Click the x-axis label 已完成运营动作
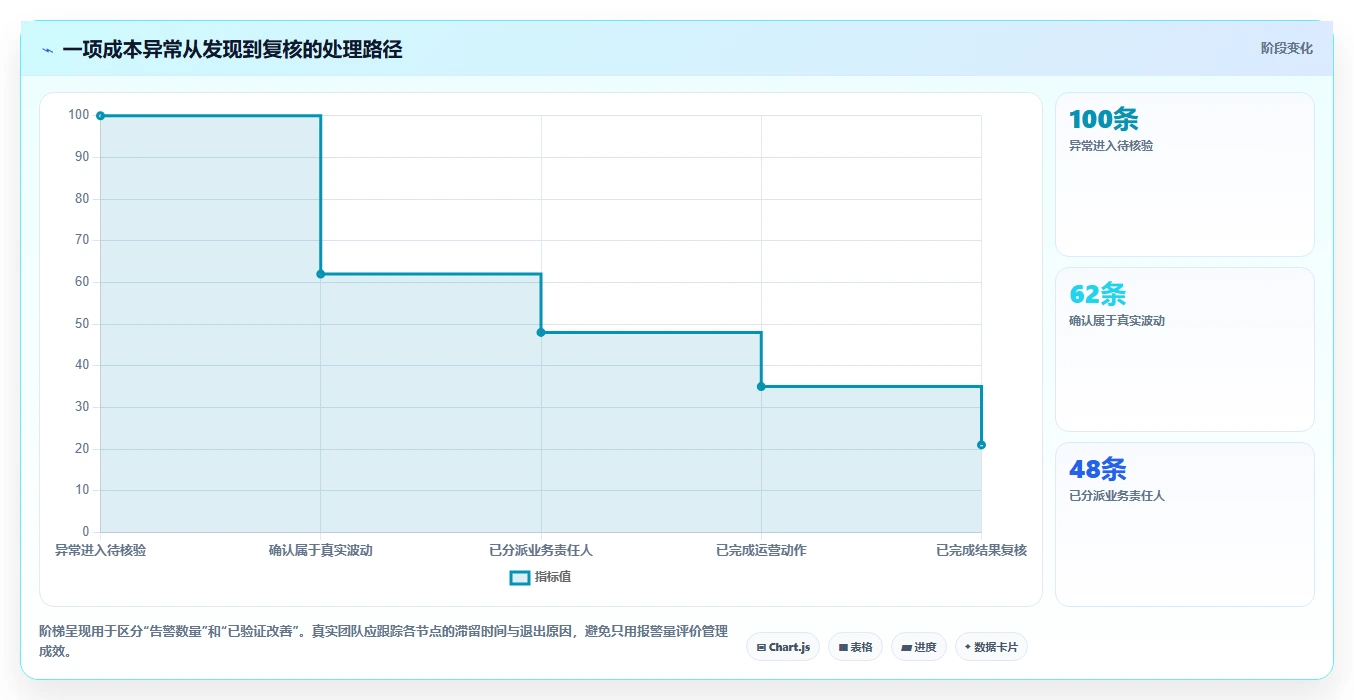The height and width of the screenshot is (700, 1354). [x=761, y=550]
